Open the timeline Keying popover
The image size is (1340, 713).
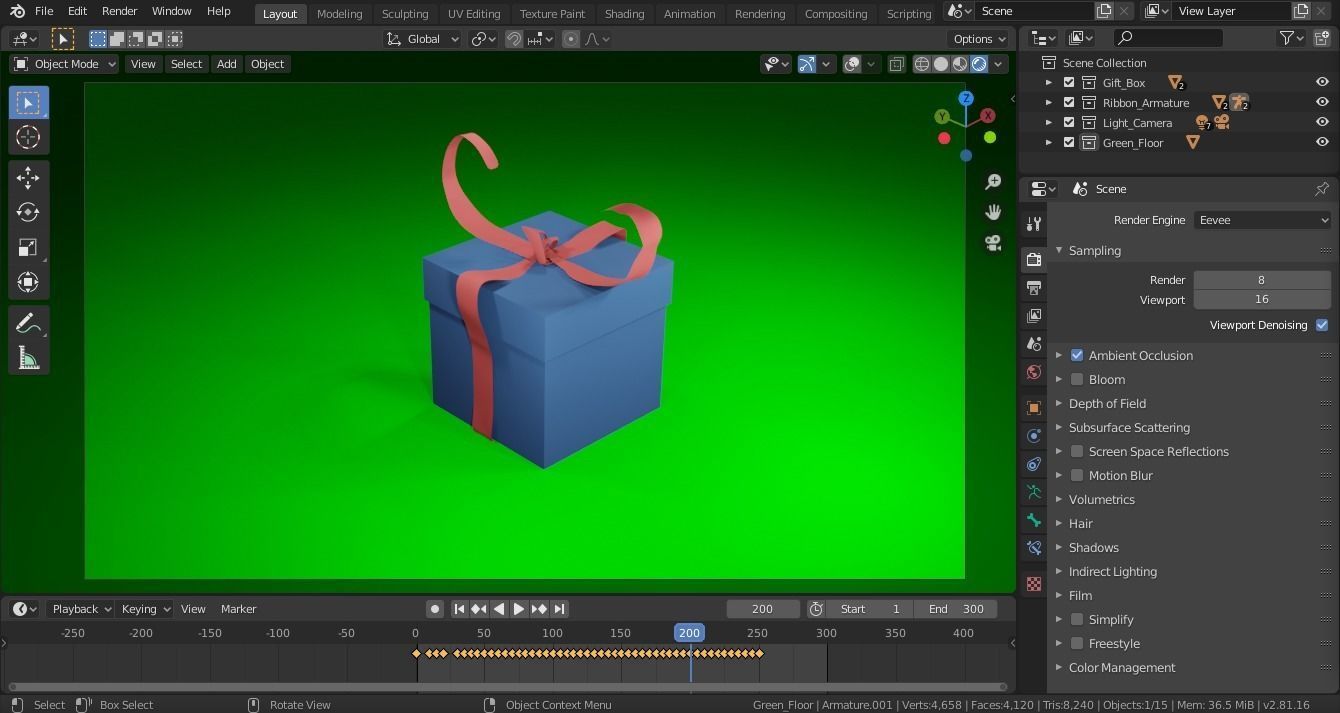(x=144, y=609)
